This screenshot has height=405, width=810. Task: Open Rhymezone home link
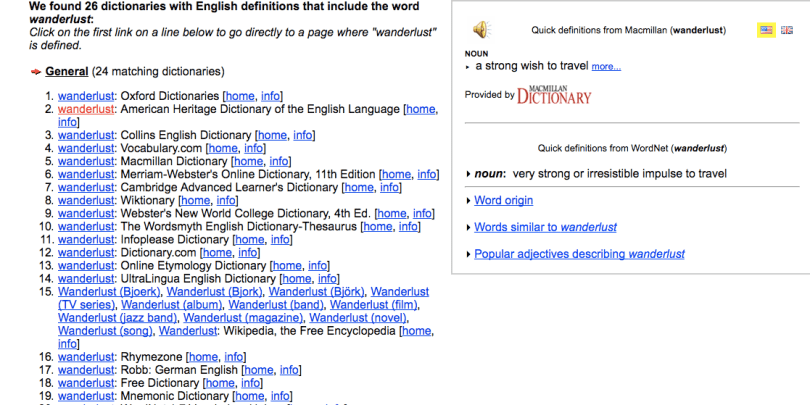coord(203,356)
